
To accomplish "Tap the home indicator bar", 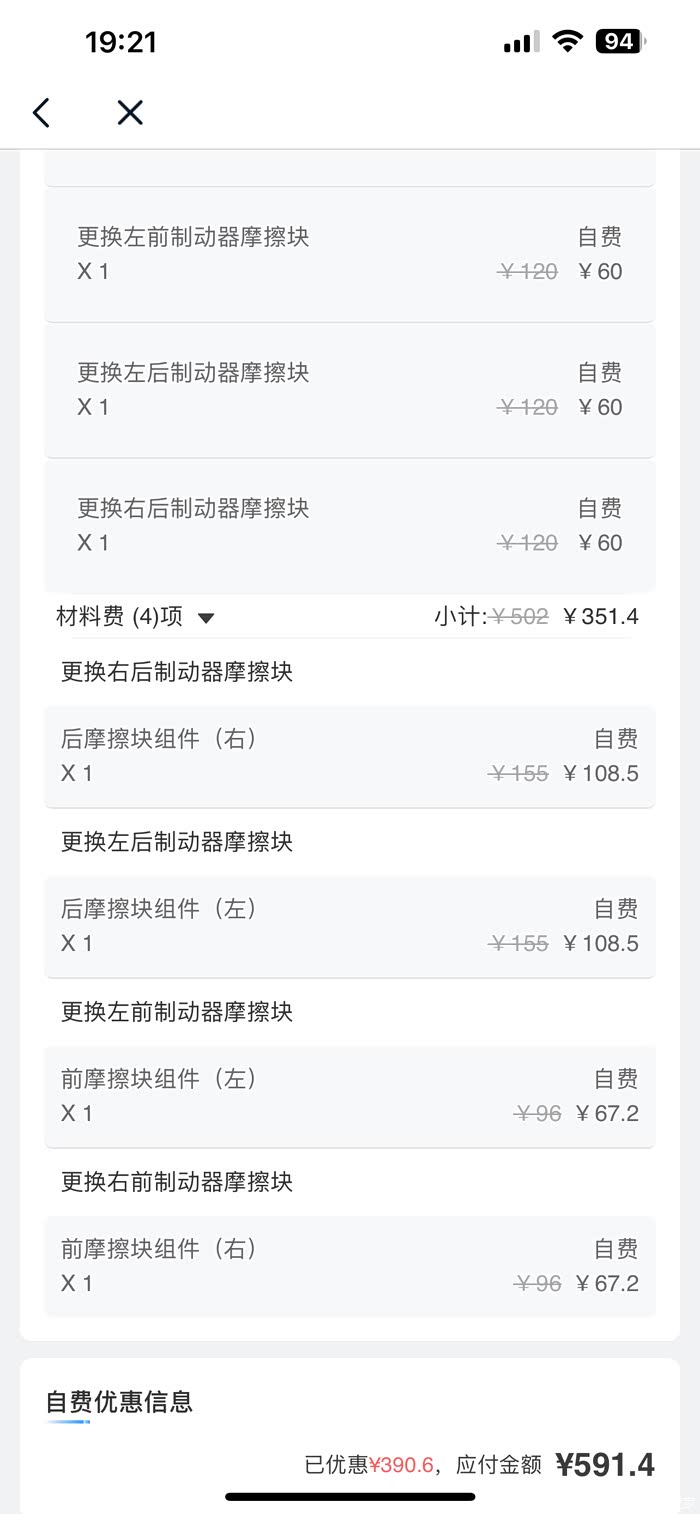I will [350, 1497].
